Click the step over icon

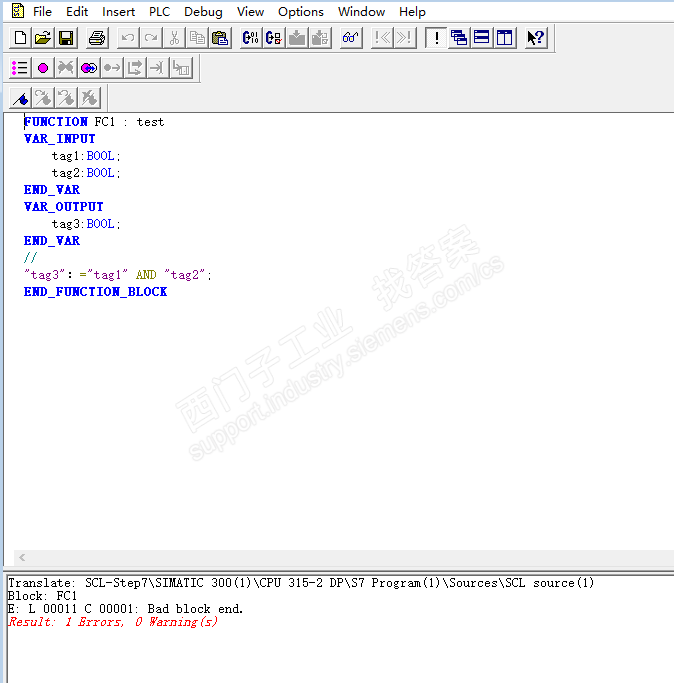point(135,68)
